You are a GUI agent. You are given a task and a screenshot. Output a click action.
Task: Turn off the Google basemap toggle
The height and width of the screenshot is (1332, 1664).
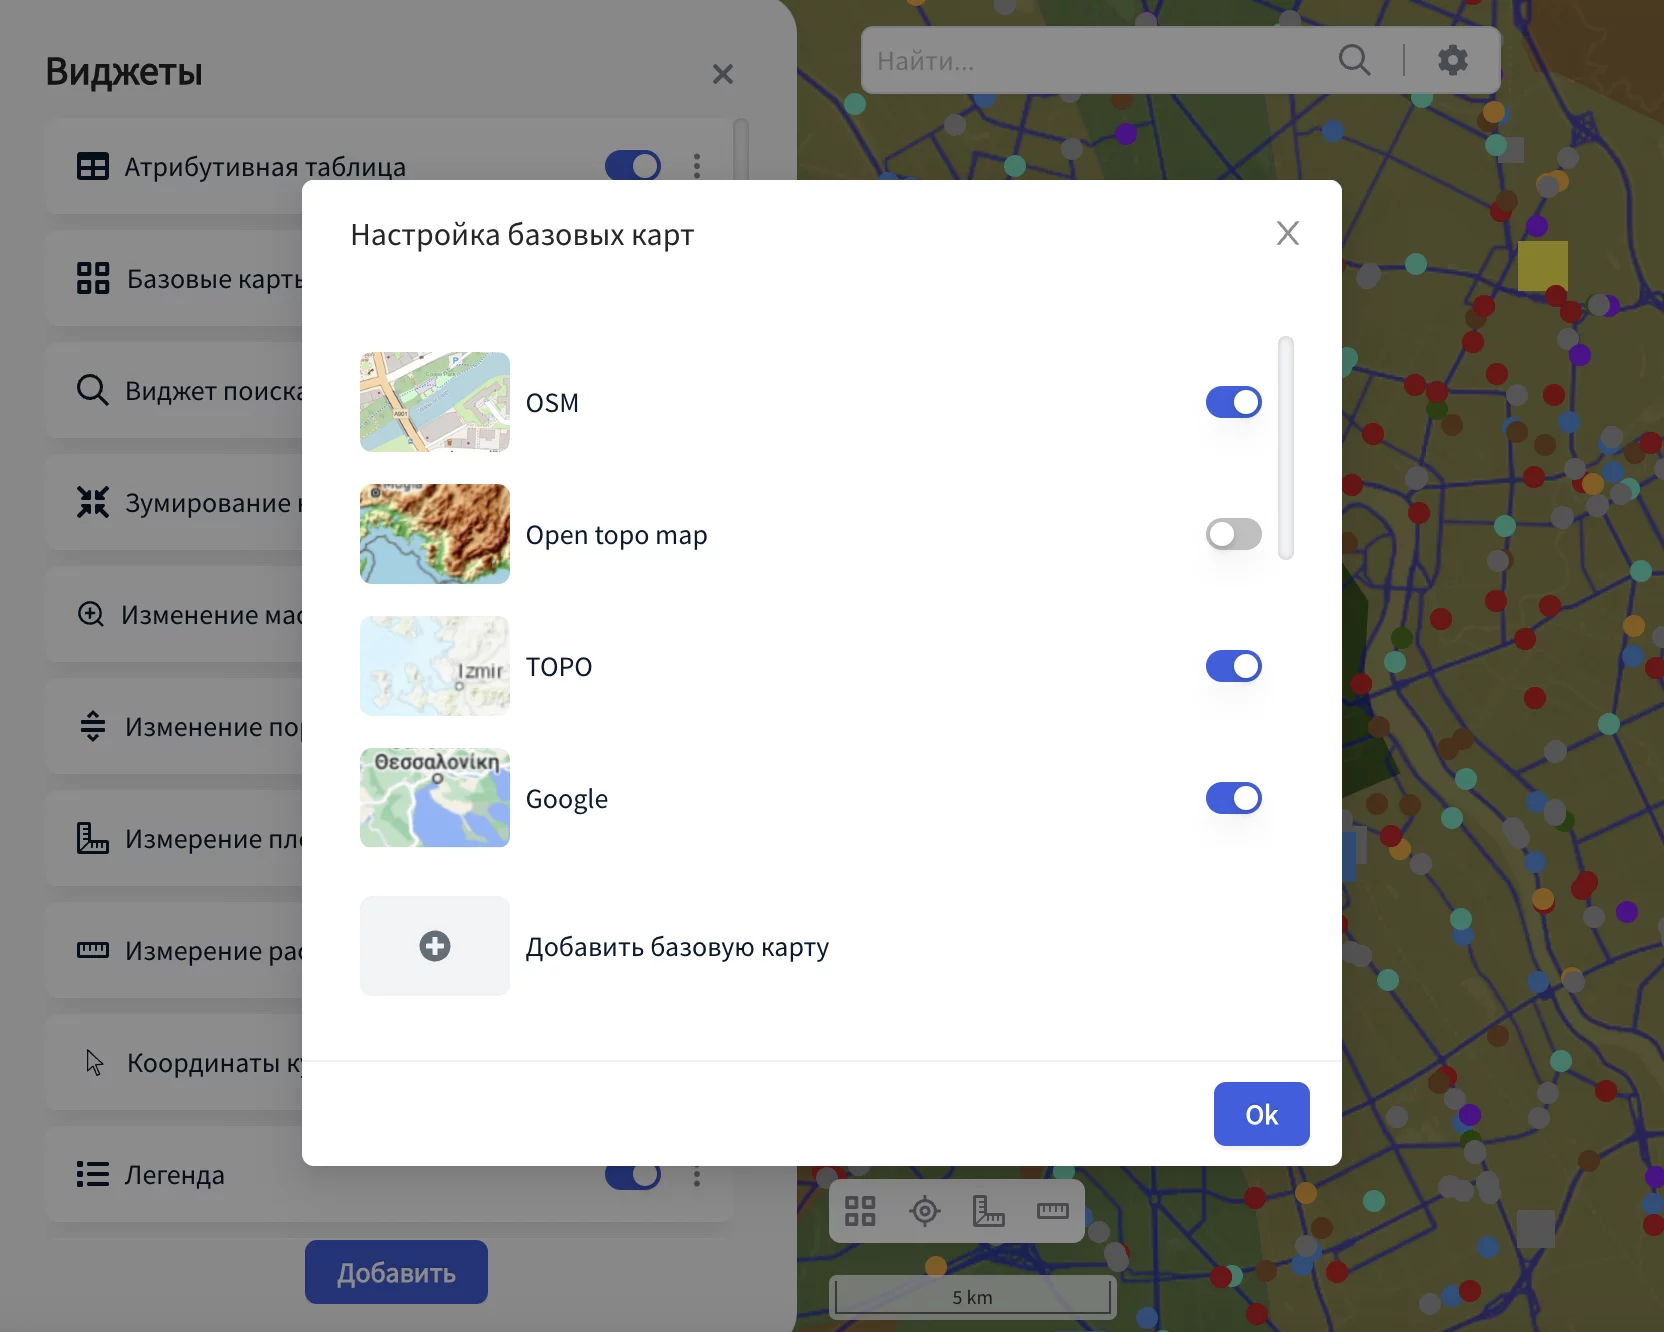coord(1234,798)
